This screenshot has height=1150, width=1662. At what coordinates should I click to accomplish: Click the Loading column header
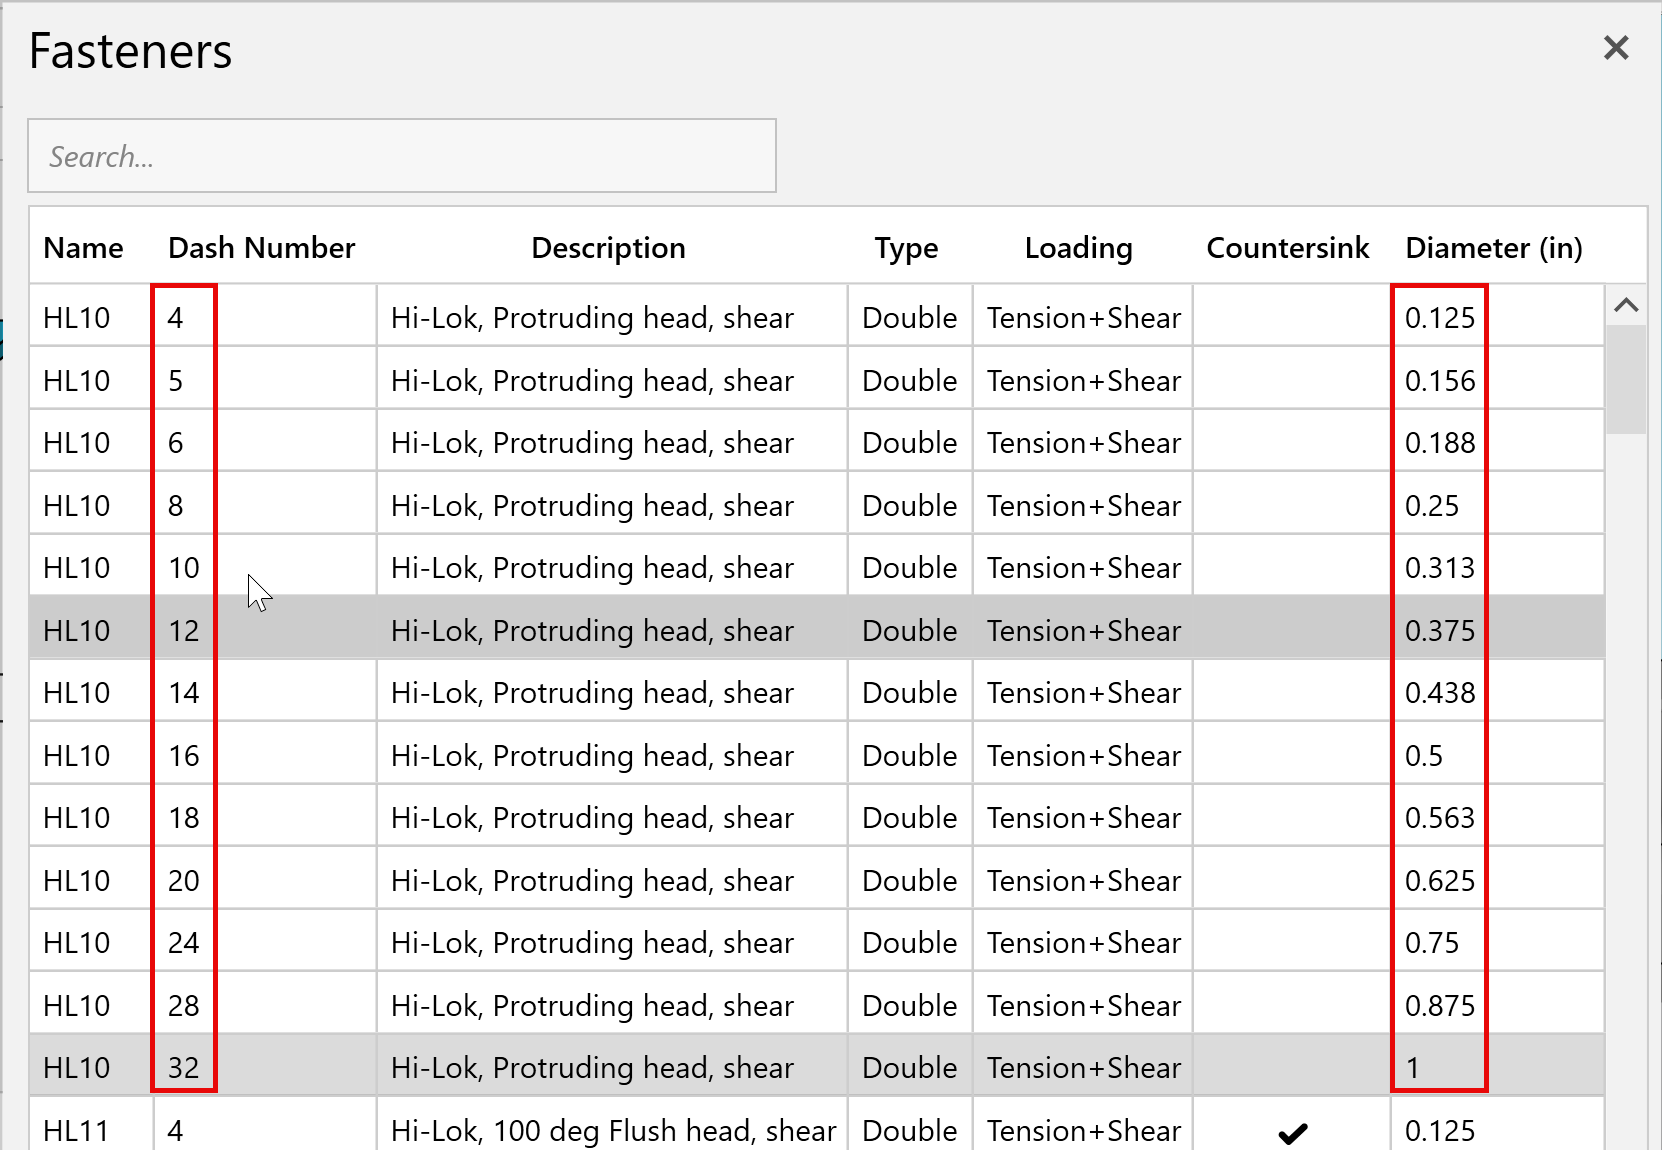tap(1079, 248)
